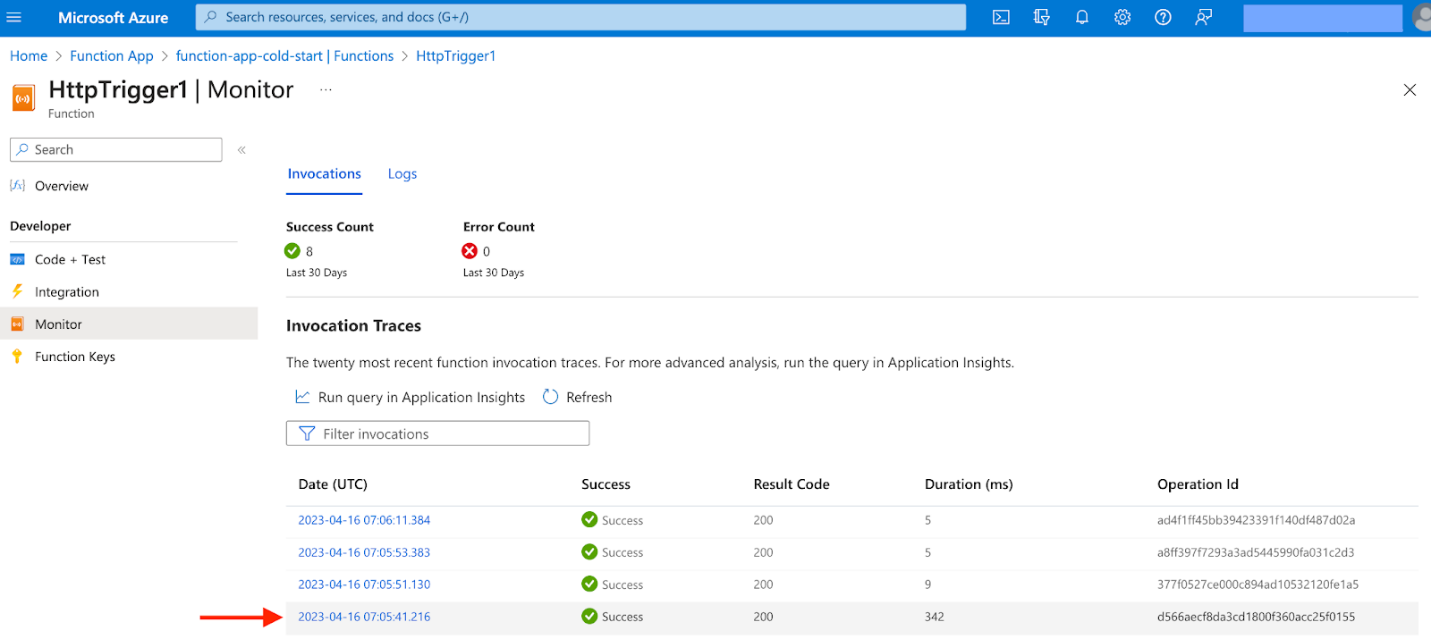
Task: Open the Help question mark icon
Action: [x=1162, y=17]
